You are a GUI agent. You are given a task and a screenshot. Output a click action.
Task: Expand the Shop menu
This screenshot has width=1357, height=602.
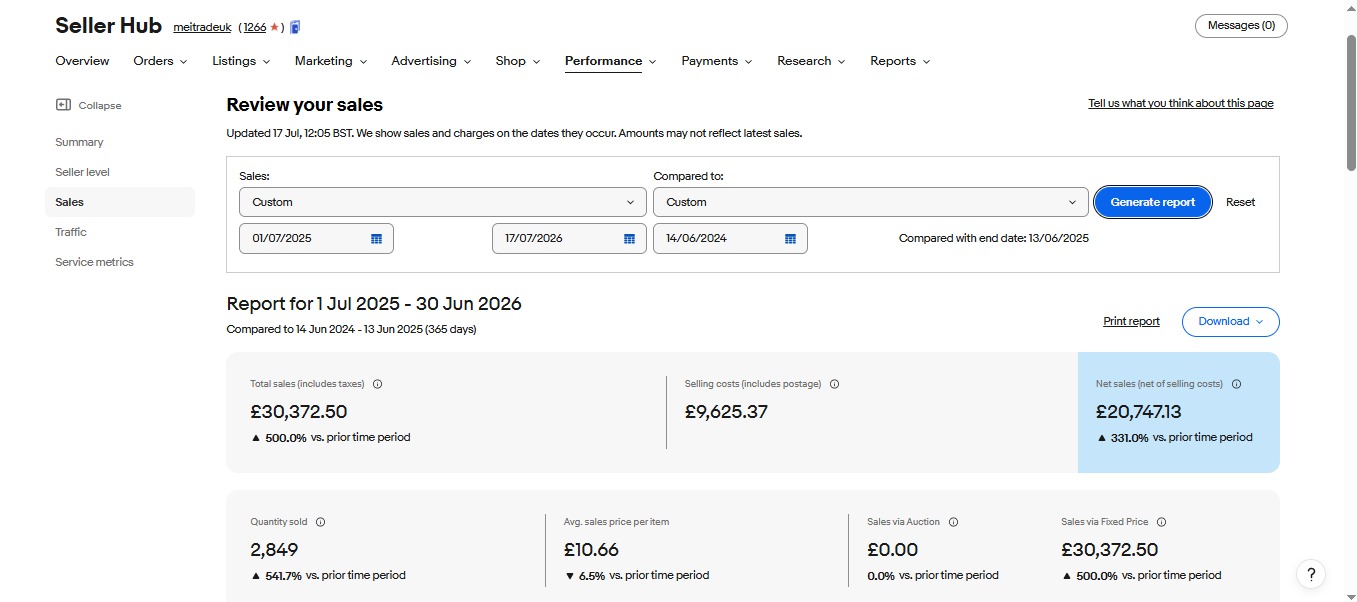click(518, 61)
